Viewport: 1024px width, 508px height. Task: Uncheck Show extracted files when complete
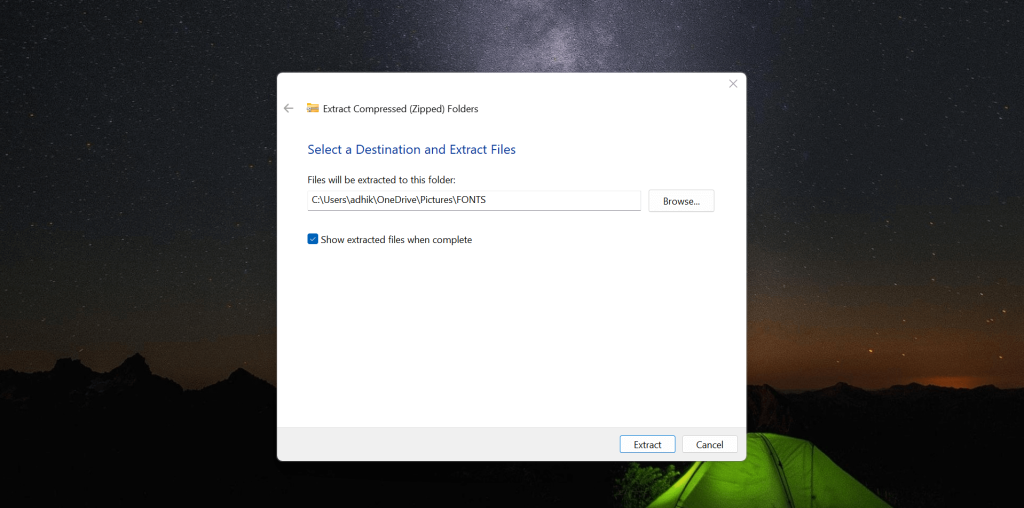tap(313, 239)
